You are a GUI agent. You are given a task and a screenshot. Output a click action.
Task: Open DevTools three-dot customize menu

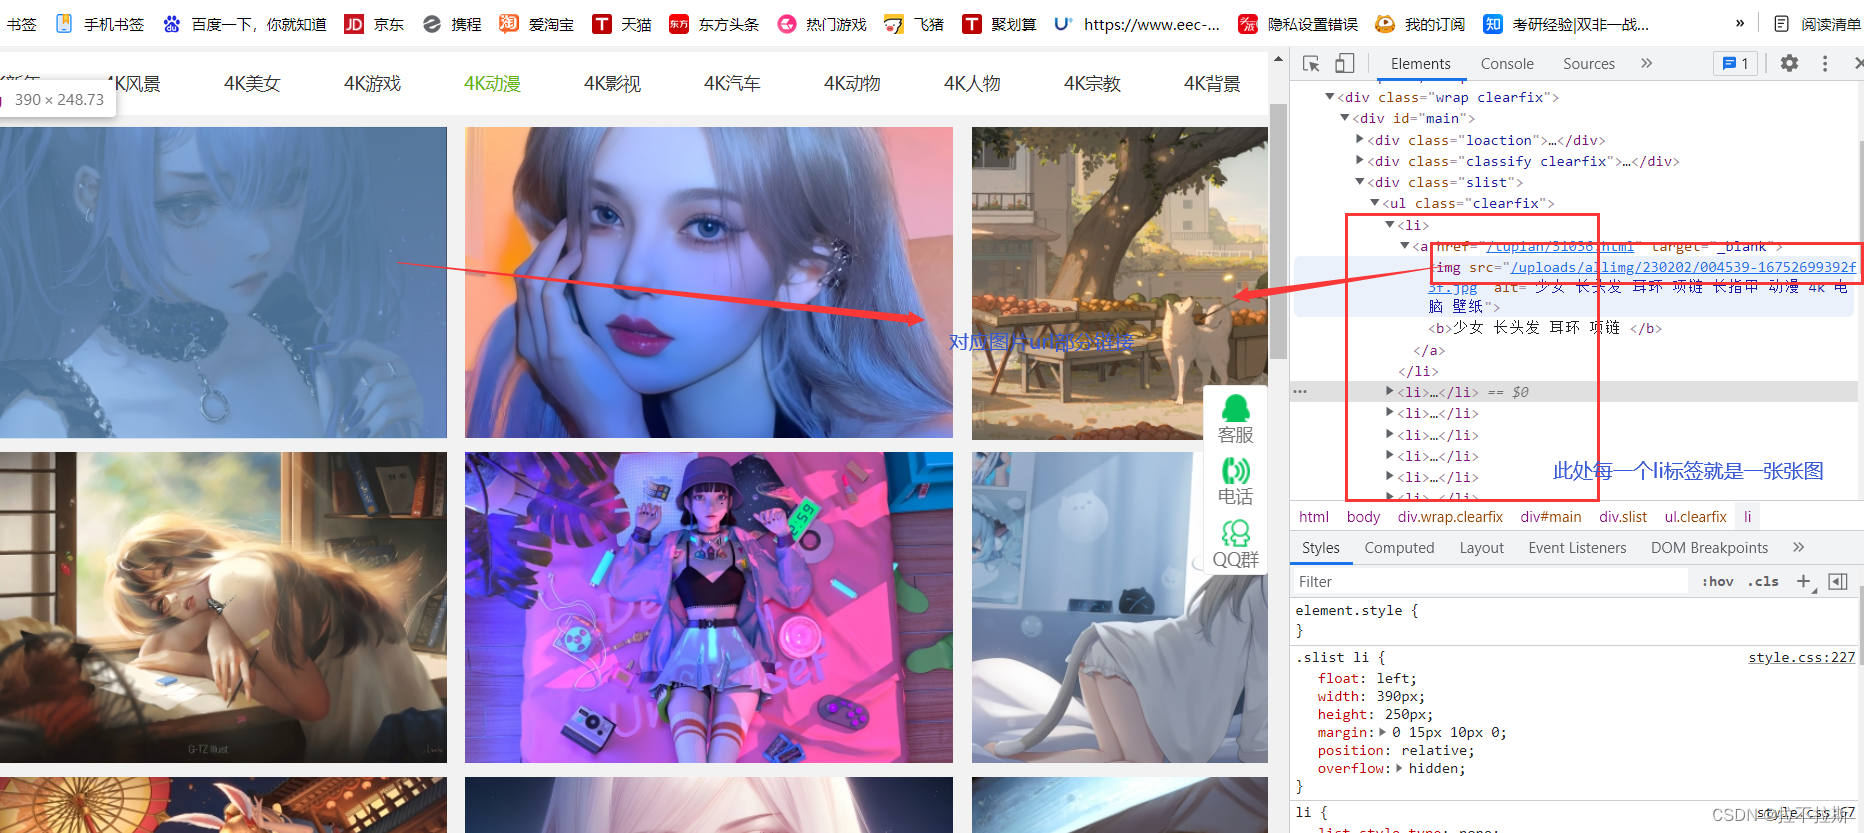click(x=1825, y=63)
